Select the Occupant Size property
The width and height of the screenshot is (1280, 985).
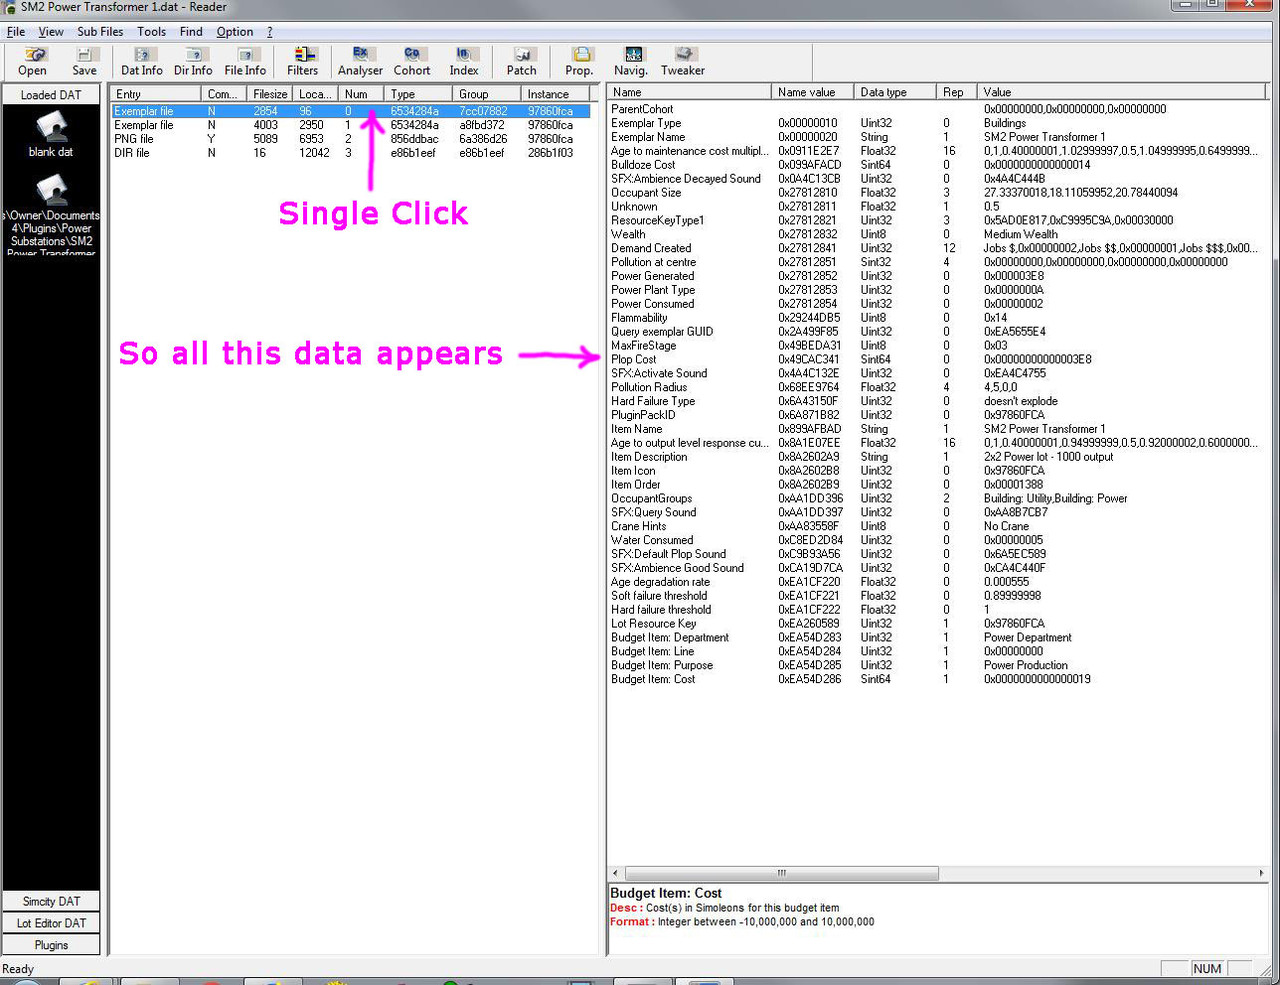(938, 193)
